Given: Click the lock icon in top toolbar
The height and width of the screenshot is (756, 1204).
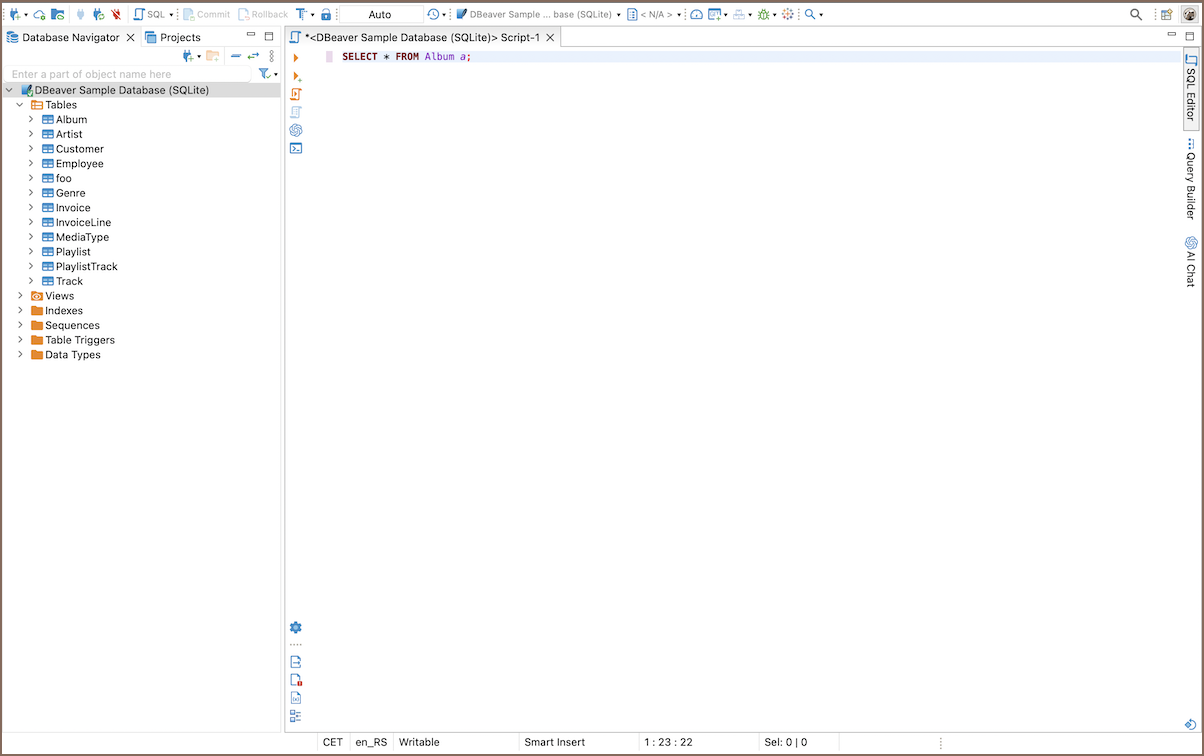Looking at the screenshot, I should 326,15.
